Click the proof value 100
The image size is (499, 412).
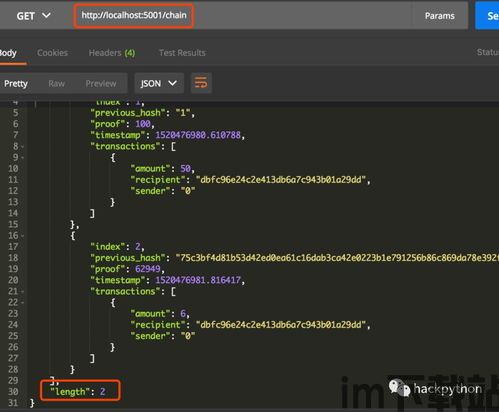143,124
